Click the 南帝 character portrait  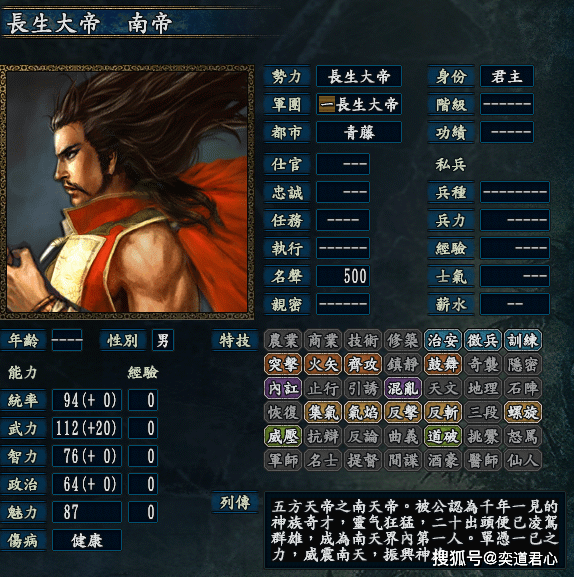click(127, 192)
